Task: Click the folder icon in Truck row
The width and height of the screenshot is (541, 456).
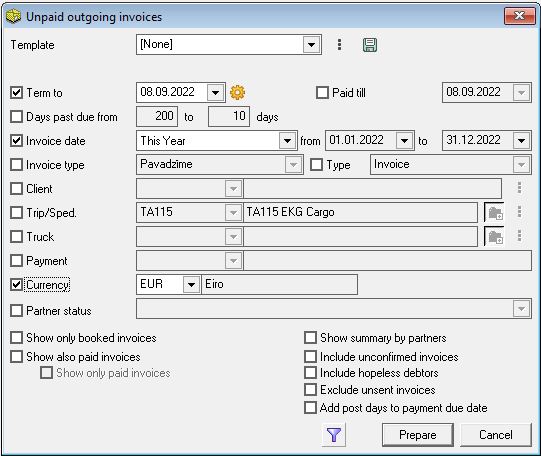Action: click(x=495, y=237)
